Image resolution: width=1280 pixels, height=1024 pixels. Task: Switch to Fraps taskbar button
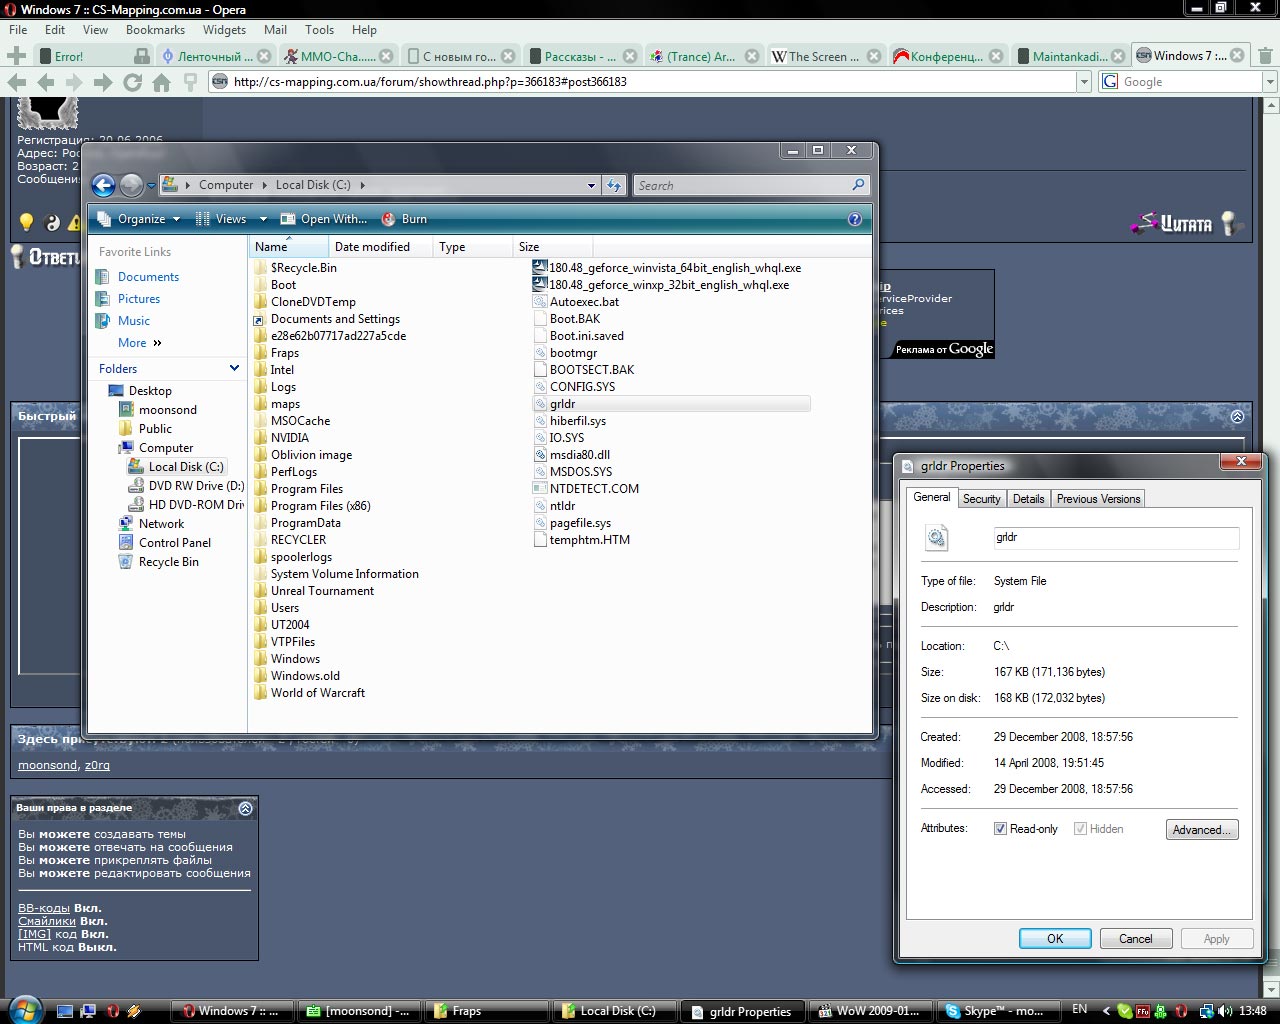coord(488,1011)
